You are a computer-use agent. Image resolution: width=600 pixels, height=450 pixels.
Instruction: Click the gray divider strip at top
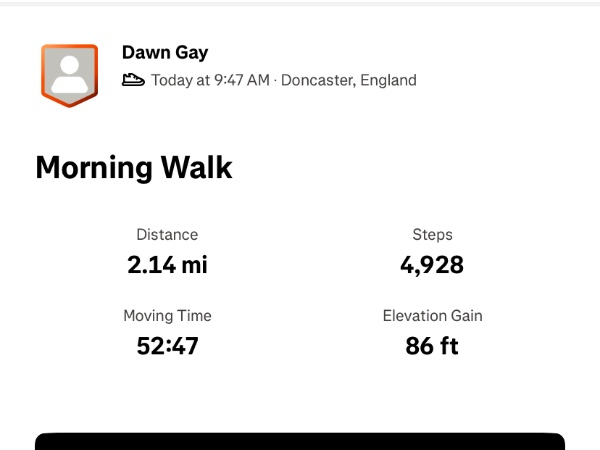click(300, 3)
